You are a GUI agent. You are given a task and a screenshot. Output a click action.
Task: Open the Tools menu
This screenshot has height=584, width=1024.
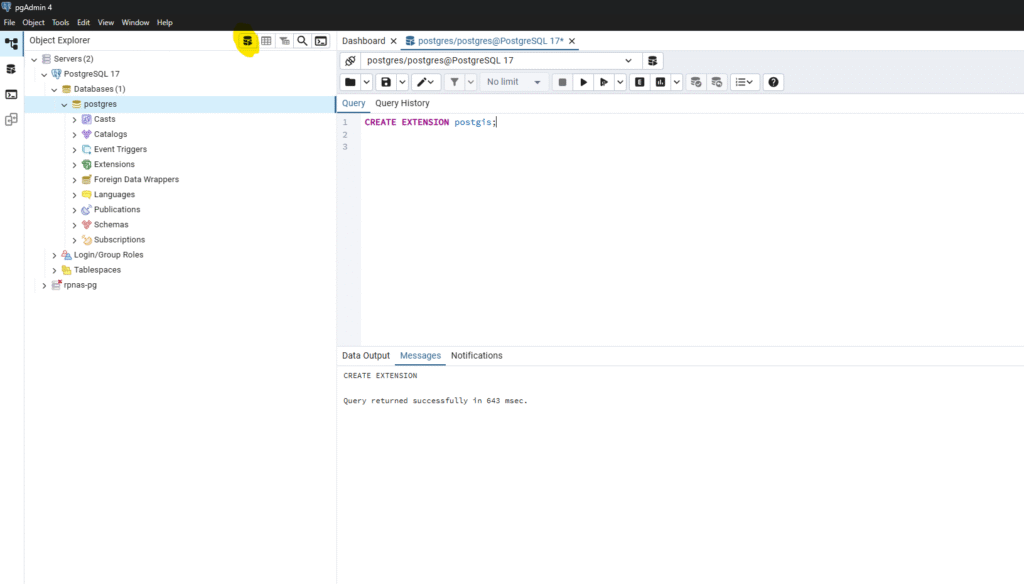61,22
